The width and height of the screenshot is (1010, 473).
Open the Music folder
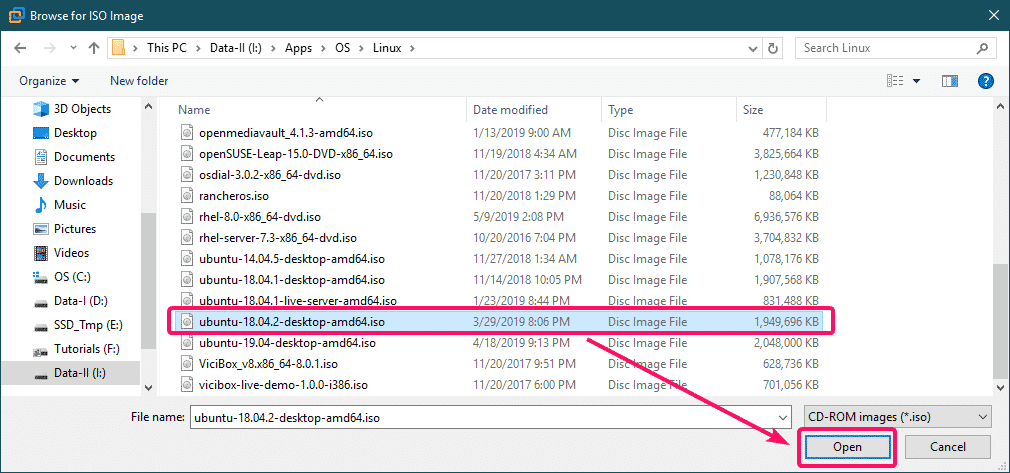tap(59, 205)
